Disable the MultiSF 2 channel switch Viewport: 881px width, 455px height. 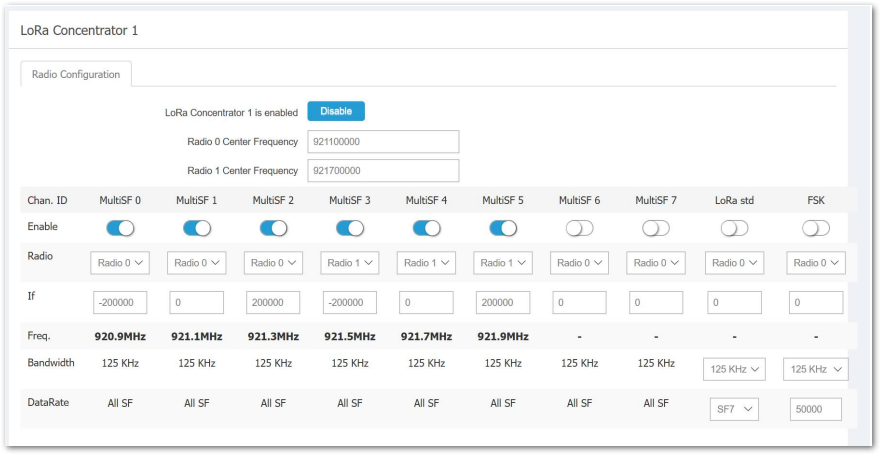coord(273,228)
